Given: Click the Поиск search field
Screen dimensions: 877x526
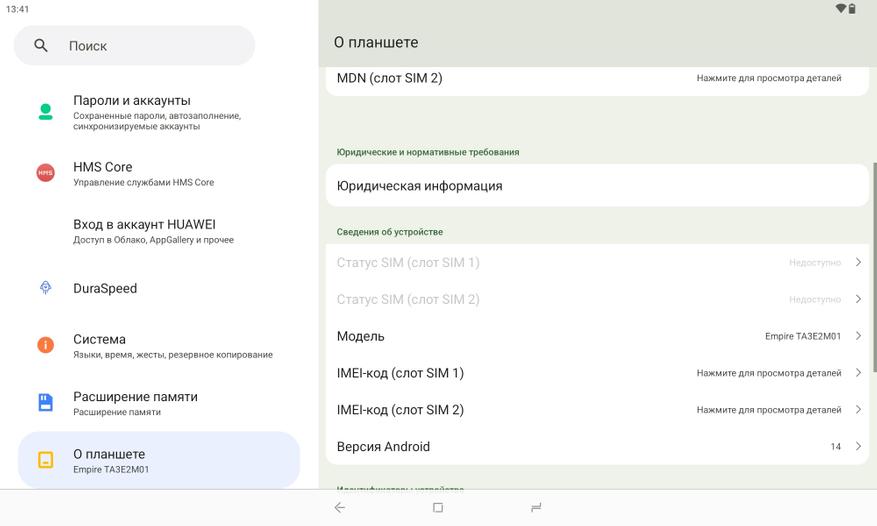Looking at the screenshot, I should click(150, 46).
